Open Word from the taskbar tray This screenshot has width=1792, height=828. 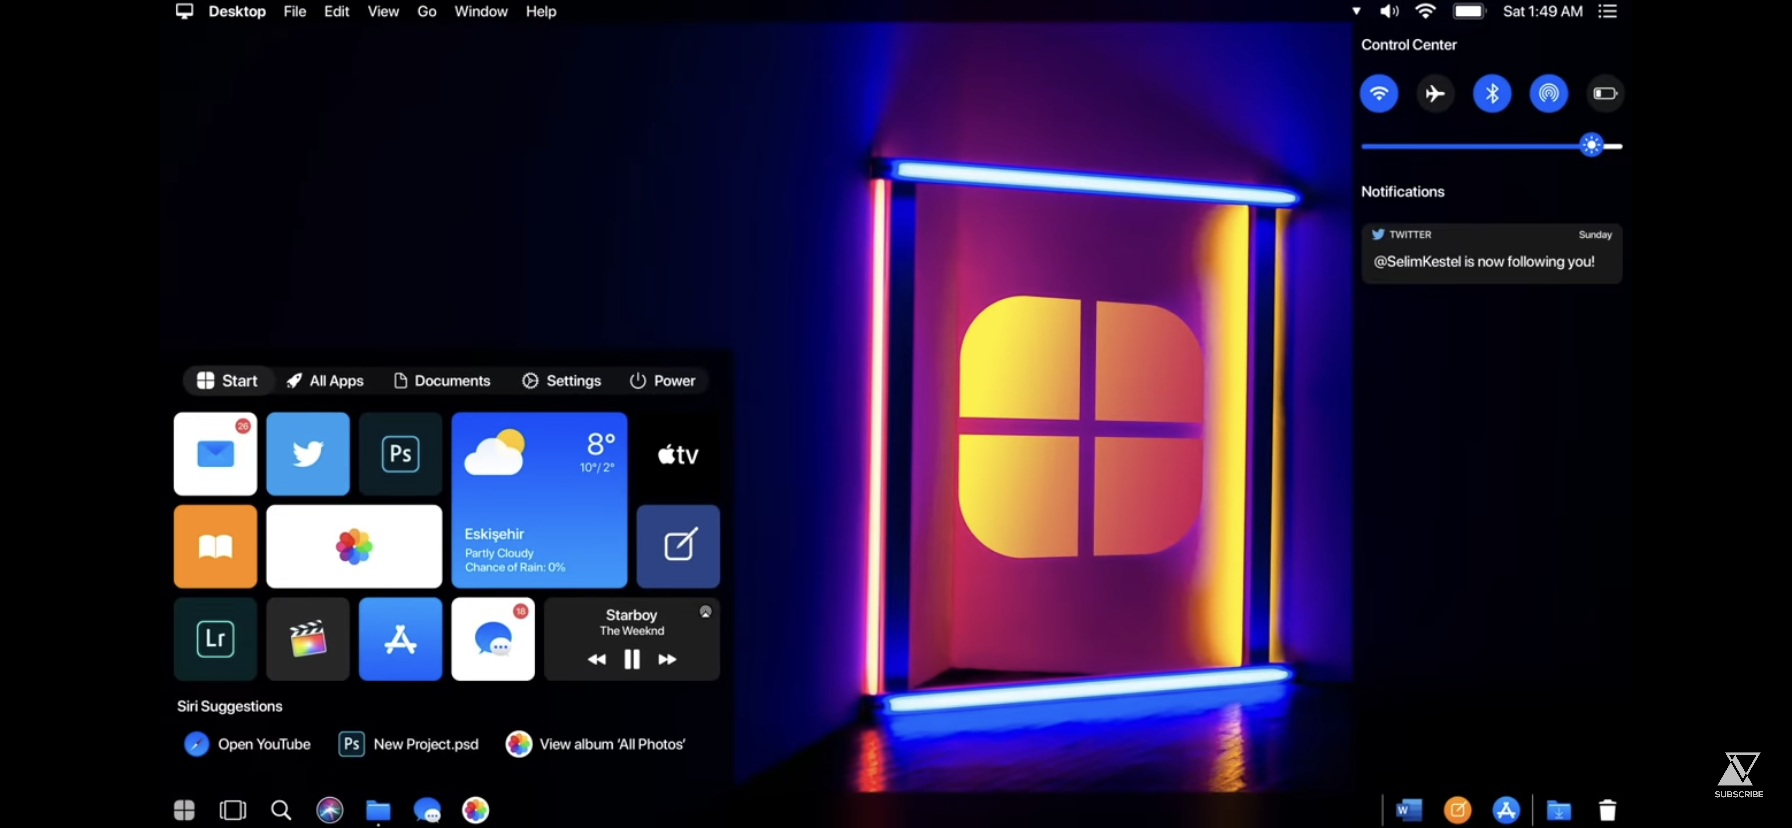point(1409,810)
